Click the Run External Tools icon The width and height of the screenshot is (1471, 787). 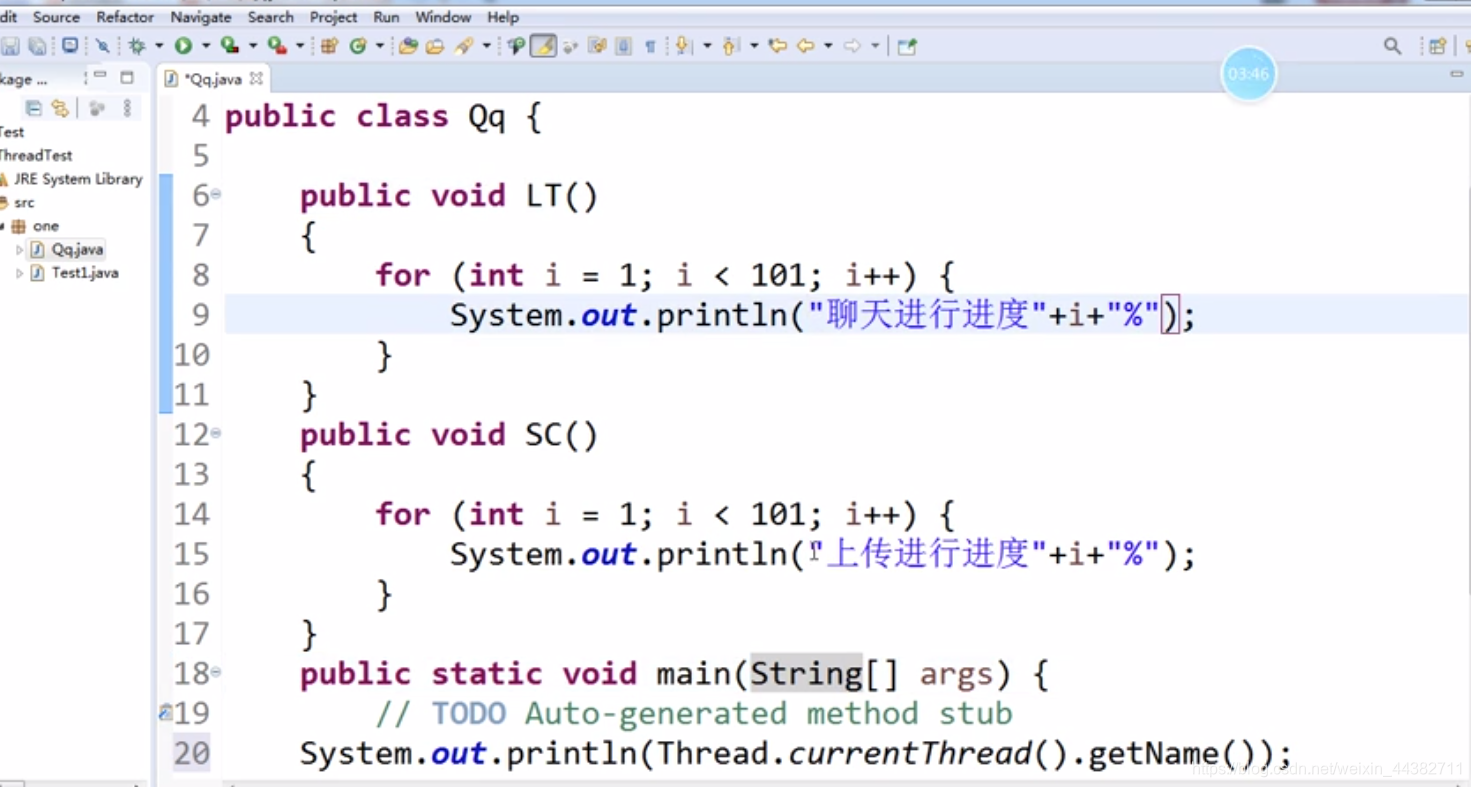coord(276,46)
